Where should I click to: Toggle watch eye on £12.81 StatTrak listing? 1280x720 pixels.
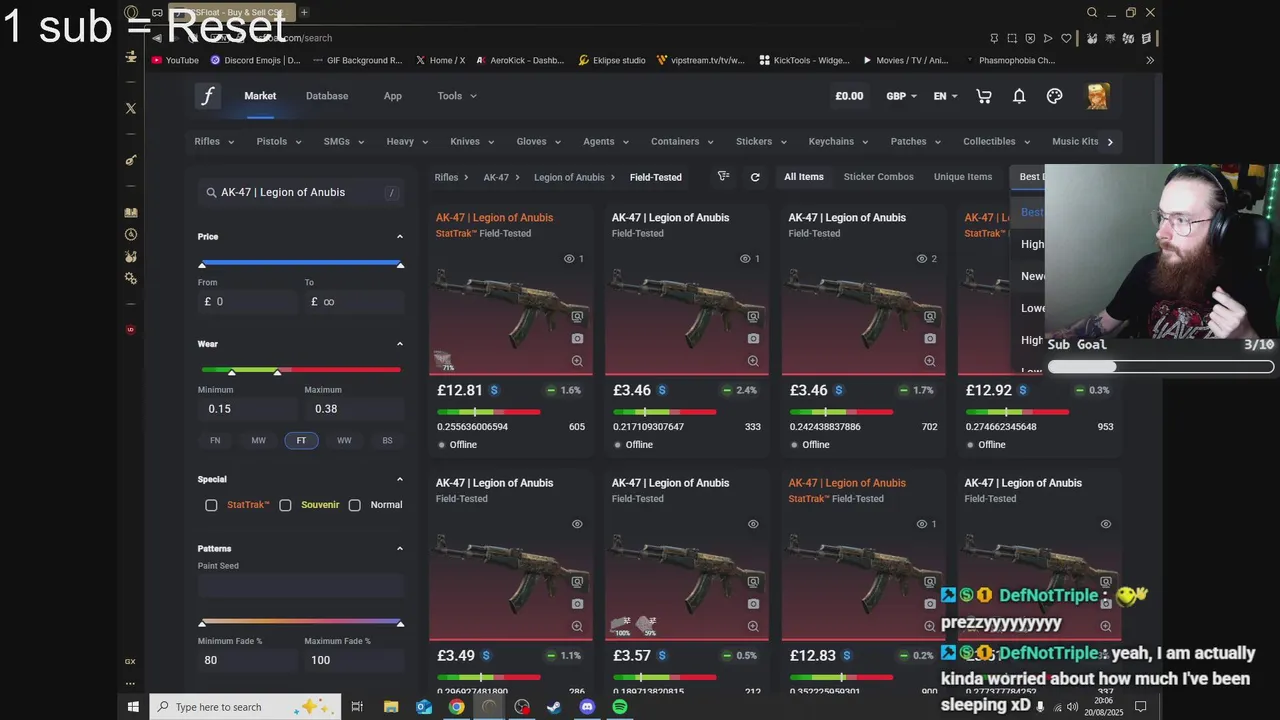569,259
